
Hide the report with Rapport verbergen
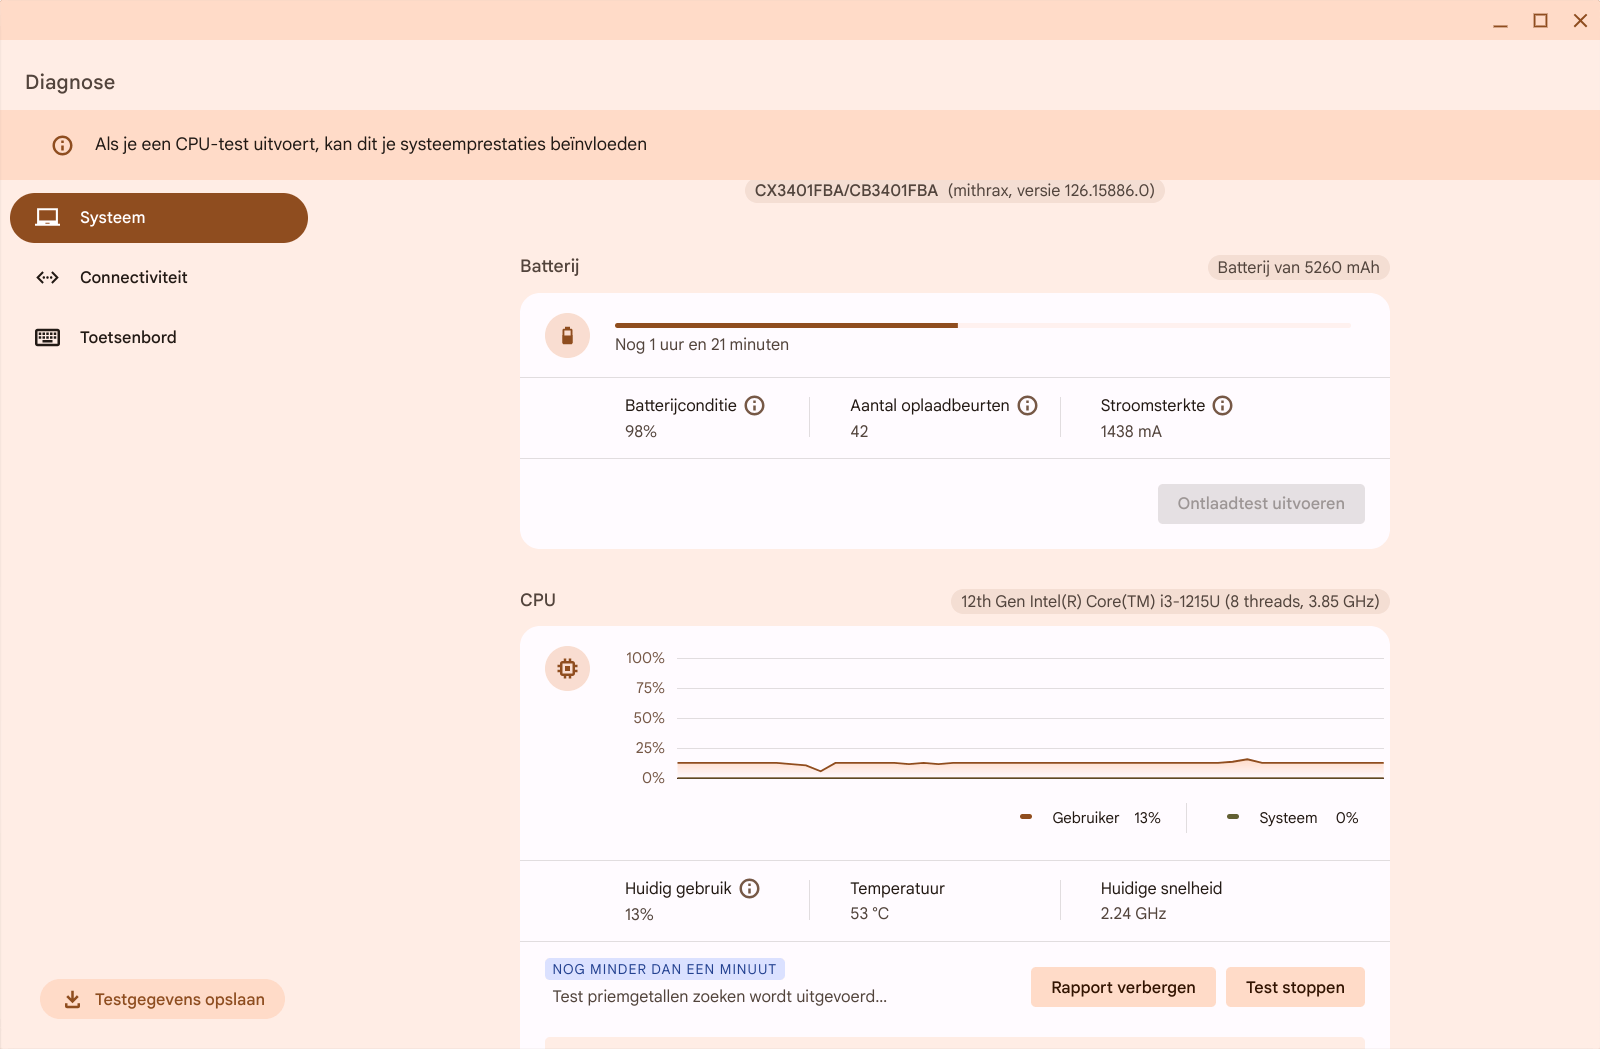point(1123,987)
